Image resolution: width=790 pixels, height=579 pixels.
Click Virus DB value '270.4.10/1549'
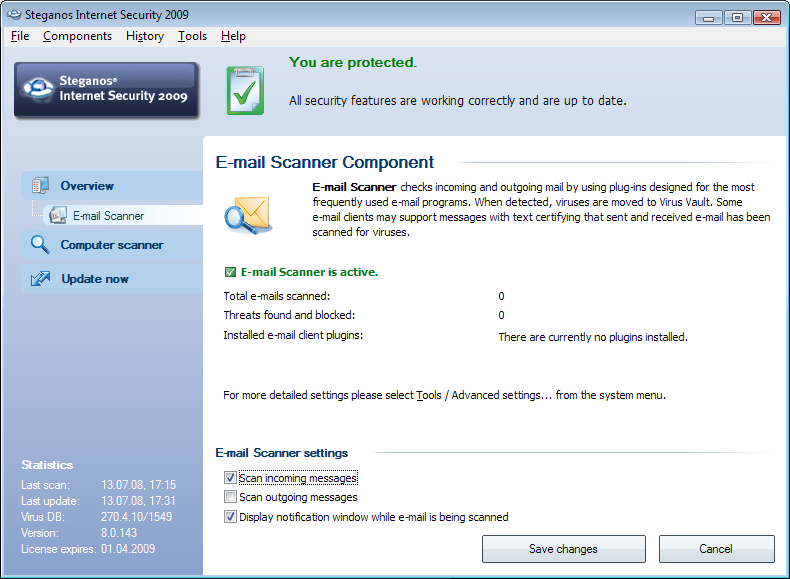point(137,517)
